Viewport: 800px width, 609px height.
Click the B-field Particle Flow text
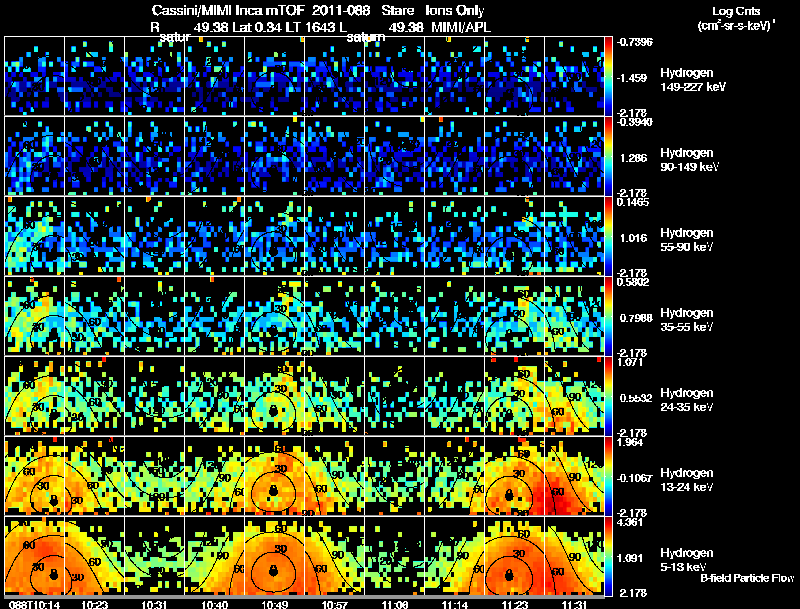point(745,578)
